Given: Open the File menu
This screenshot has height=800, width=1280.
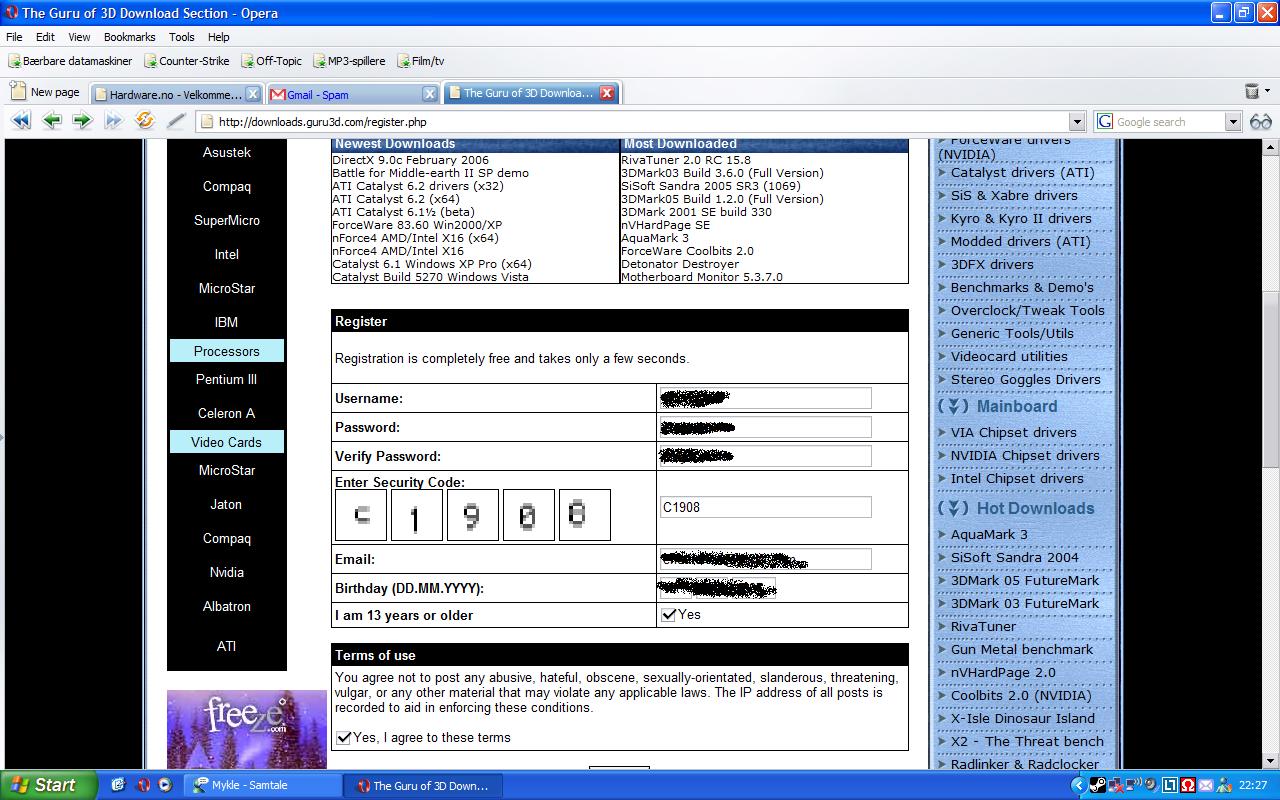Looking at the screenshot, I should [x=14, y=37].
